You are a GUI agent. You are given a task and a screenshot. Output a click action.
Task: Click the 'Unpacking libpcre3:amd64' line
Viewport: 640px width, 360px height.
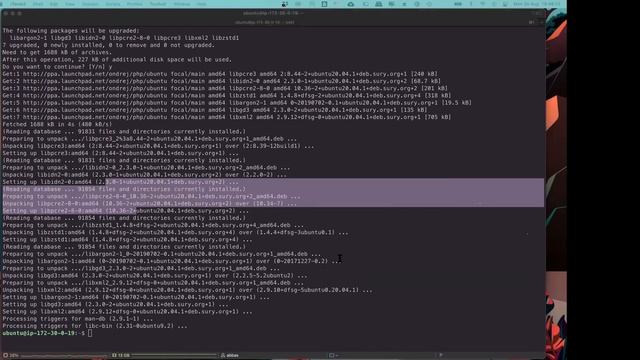pyautogui.click(x=158, y=146)
